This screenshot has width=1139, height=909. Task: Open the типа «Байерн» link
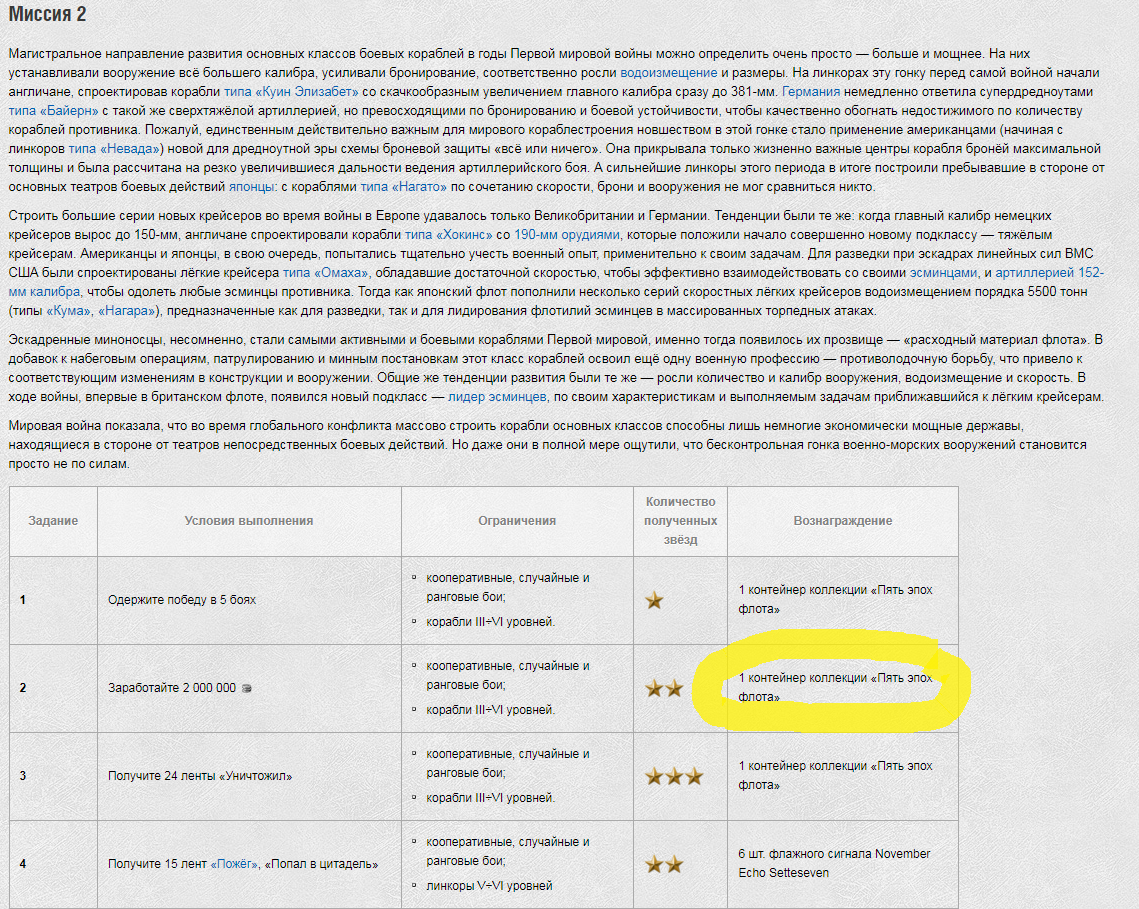pos(53,110)
